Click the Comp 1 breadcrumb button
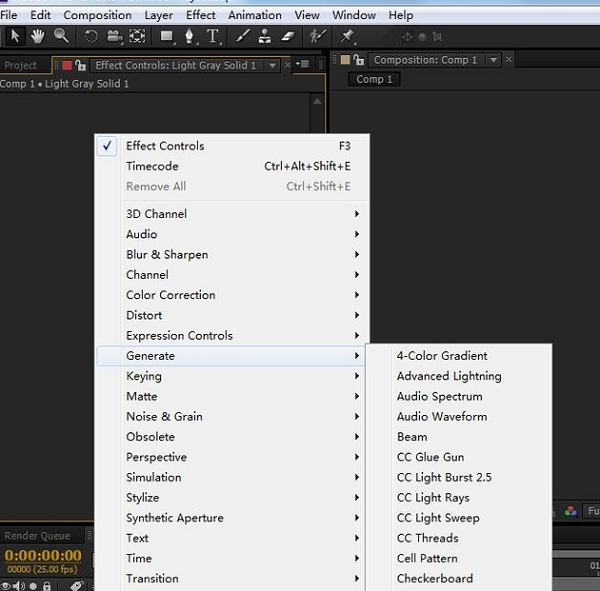Image resolution: width=600 pixels, height=591 pixels. pos(375,79)
